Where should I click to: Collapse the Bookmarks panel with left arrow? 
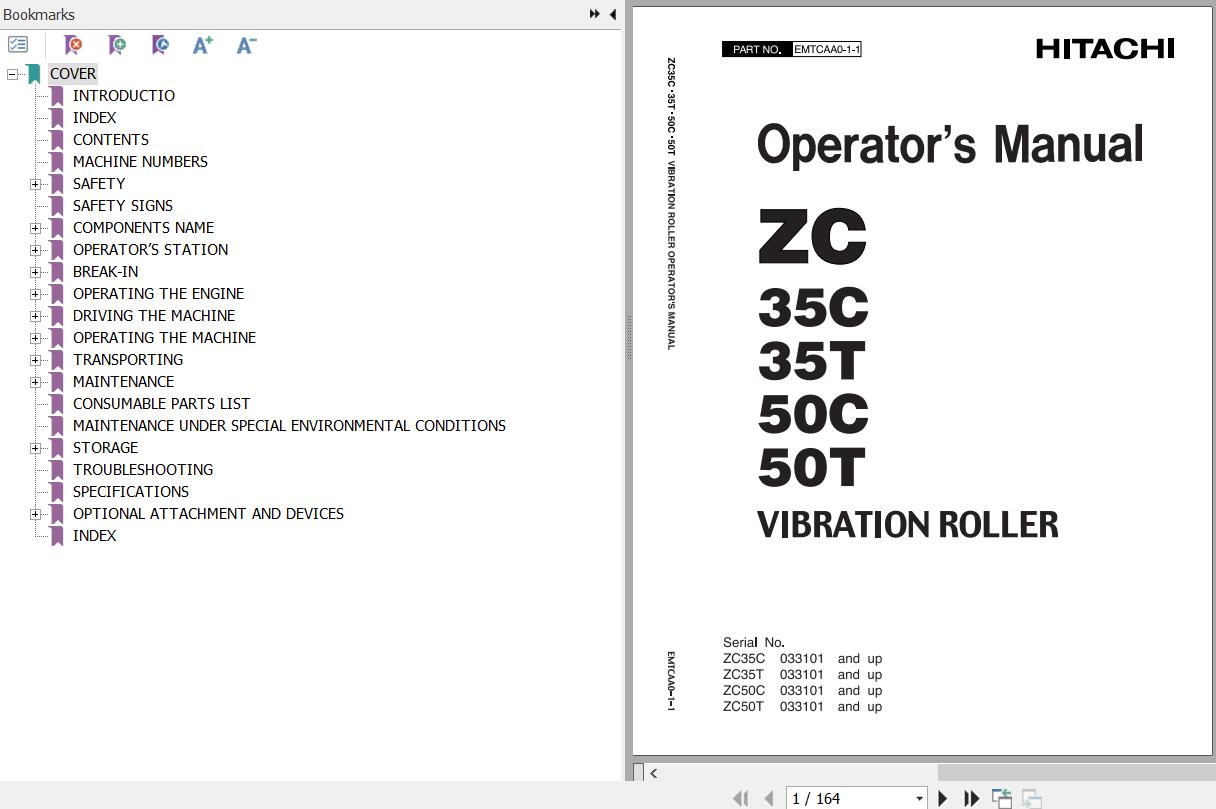pyautogui.click(x=612, y=14)
